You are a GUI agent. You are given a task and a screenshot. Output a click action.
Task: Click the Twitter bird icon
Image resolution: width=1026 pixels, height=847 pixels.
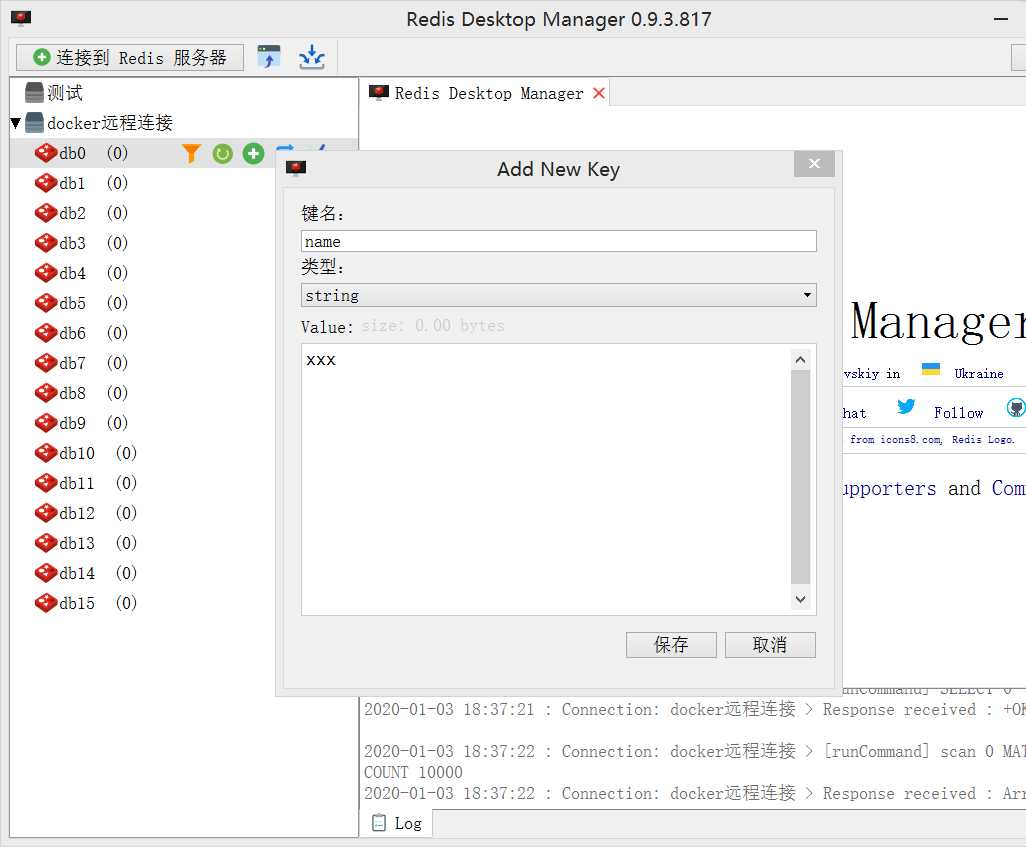click(x=906, y=406)
